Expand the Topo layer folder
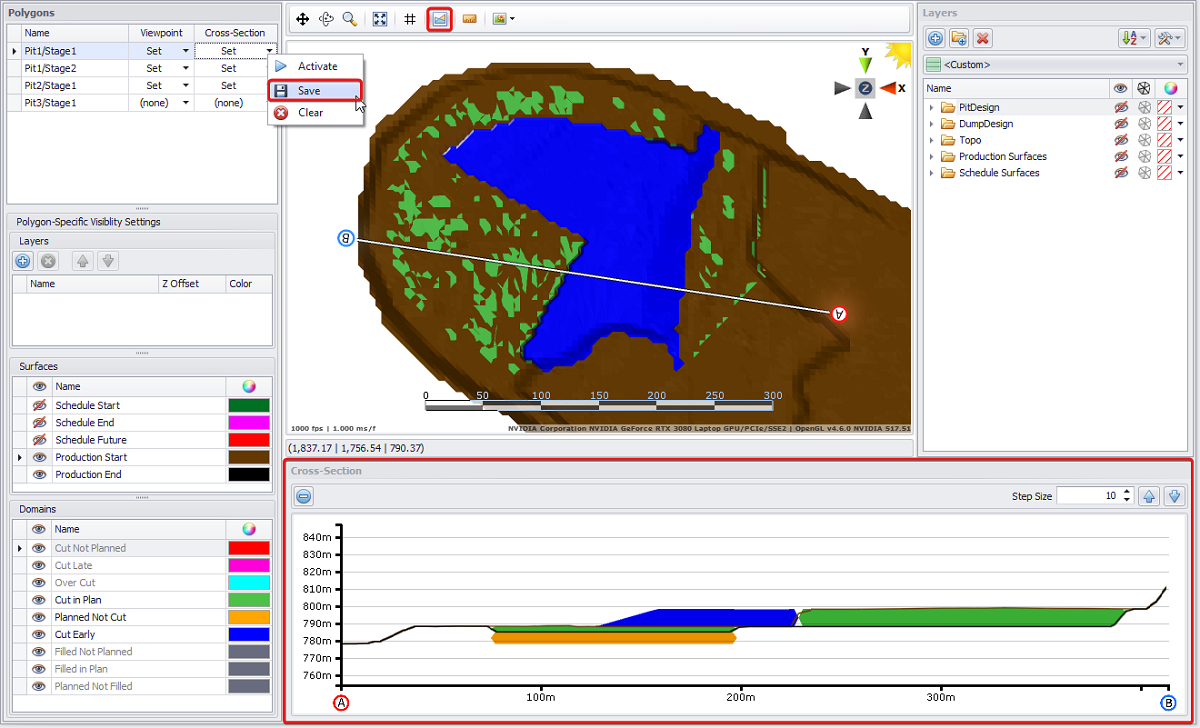Image resolution: width=1200 pixels, height=728 pixels. 932,140
